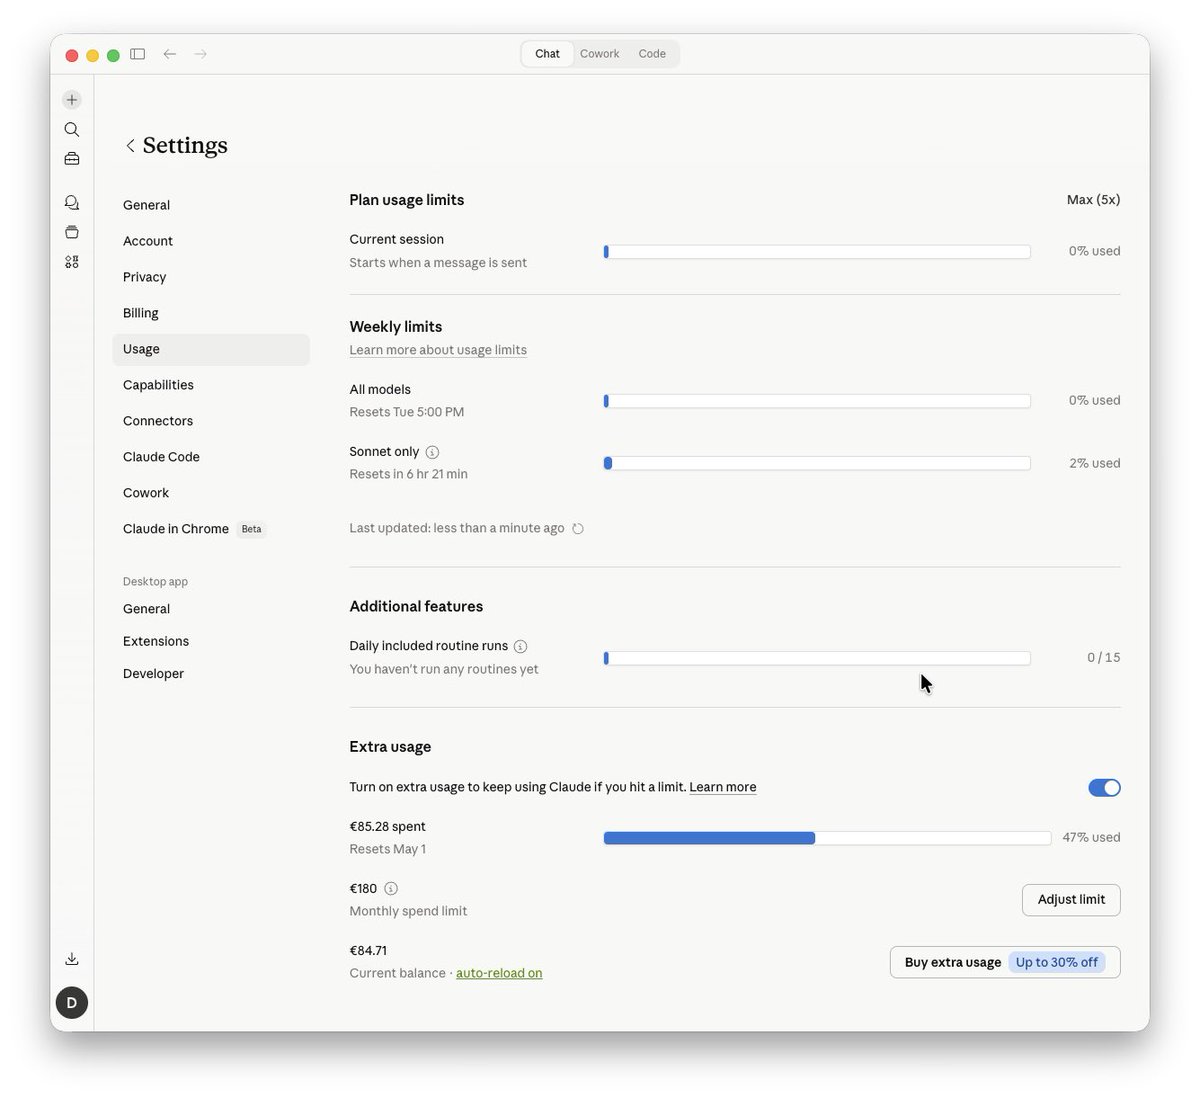1200x1098 pixels.
Task: Open Privacy settings
Action: (211, 277)
